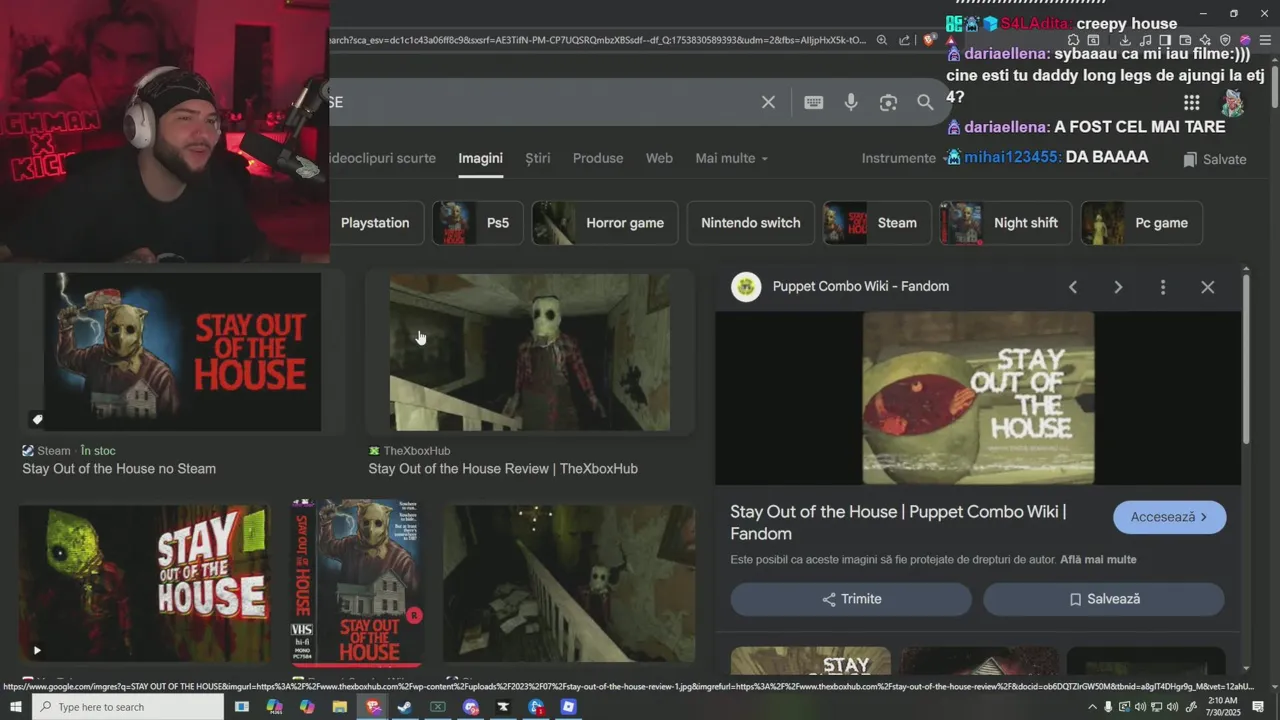Filter images by Ps5 chip
The image size is (1280, 720).
478,223
